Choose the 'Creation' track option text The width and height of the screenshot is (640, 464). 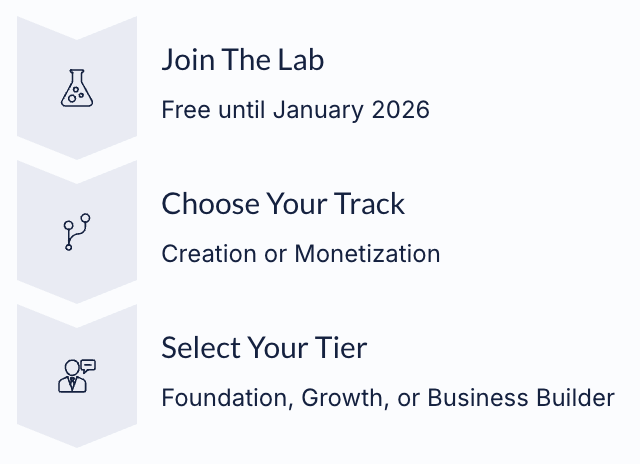click(209, 253)
